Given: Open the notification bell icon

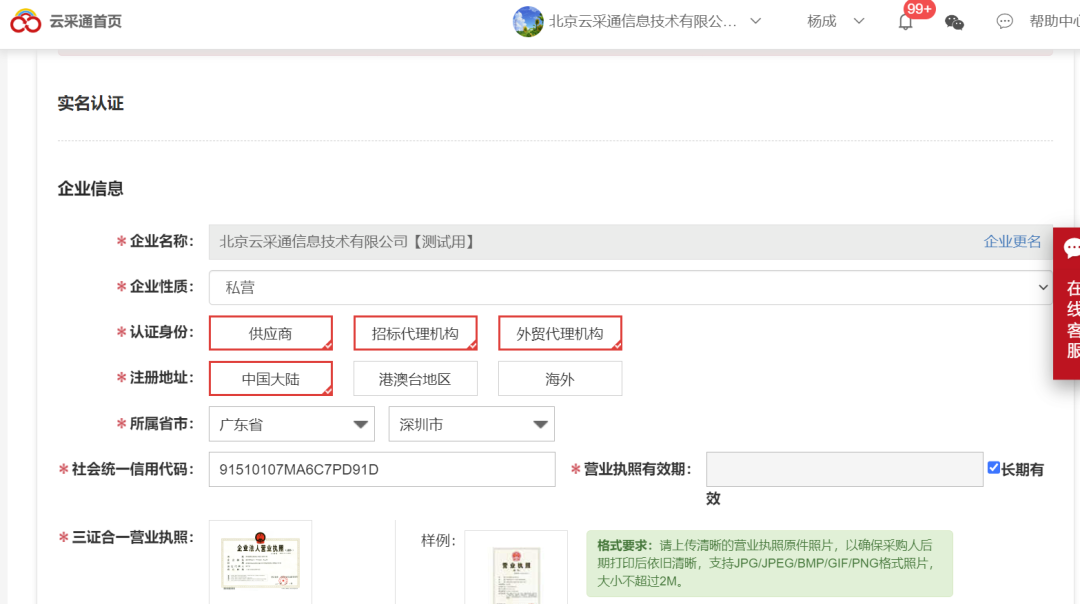Looking at the screenshot, I should tap(905, 22).
